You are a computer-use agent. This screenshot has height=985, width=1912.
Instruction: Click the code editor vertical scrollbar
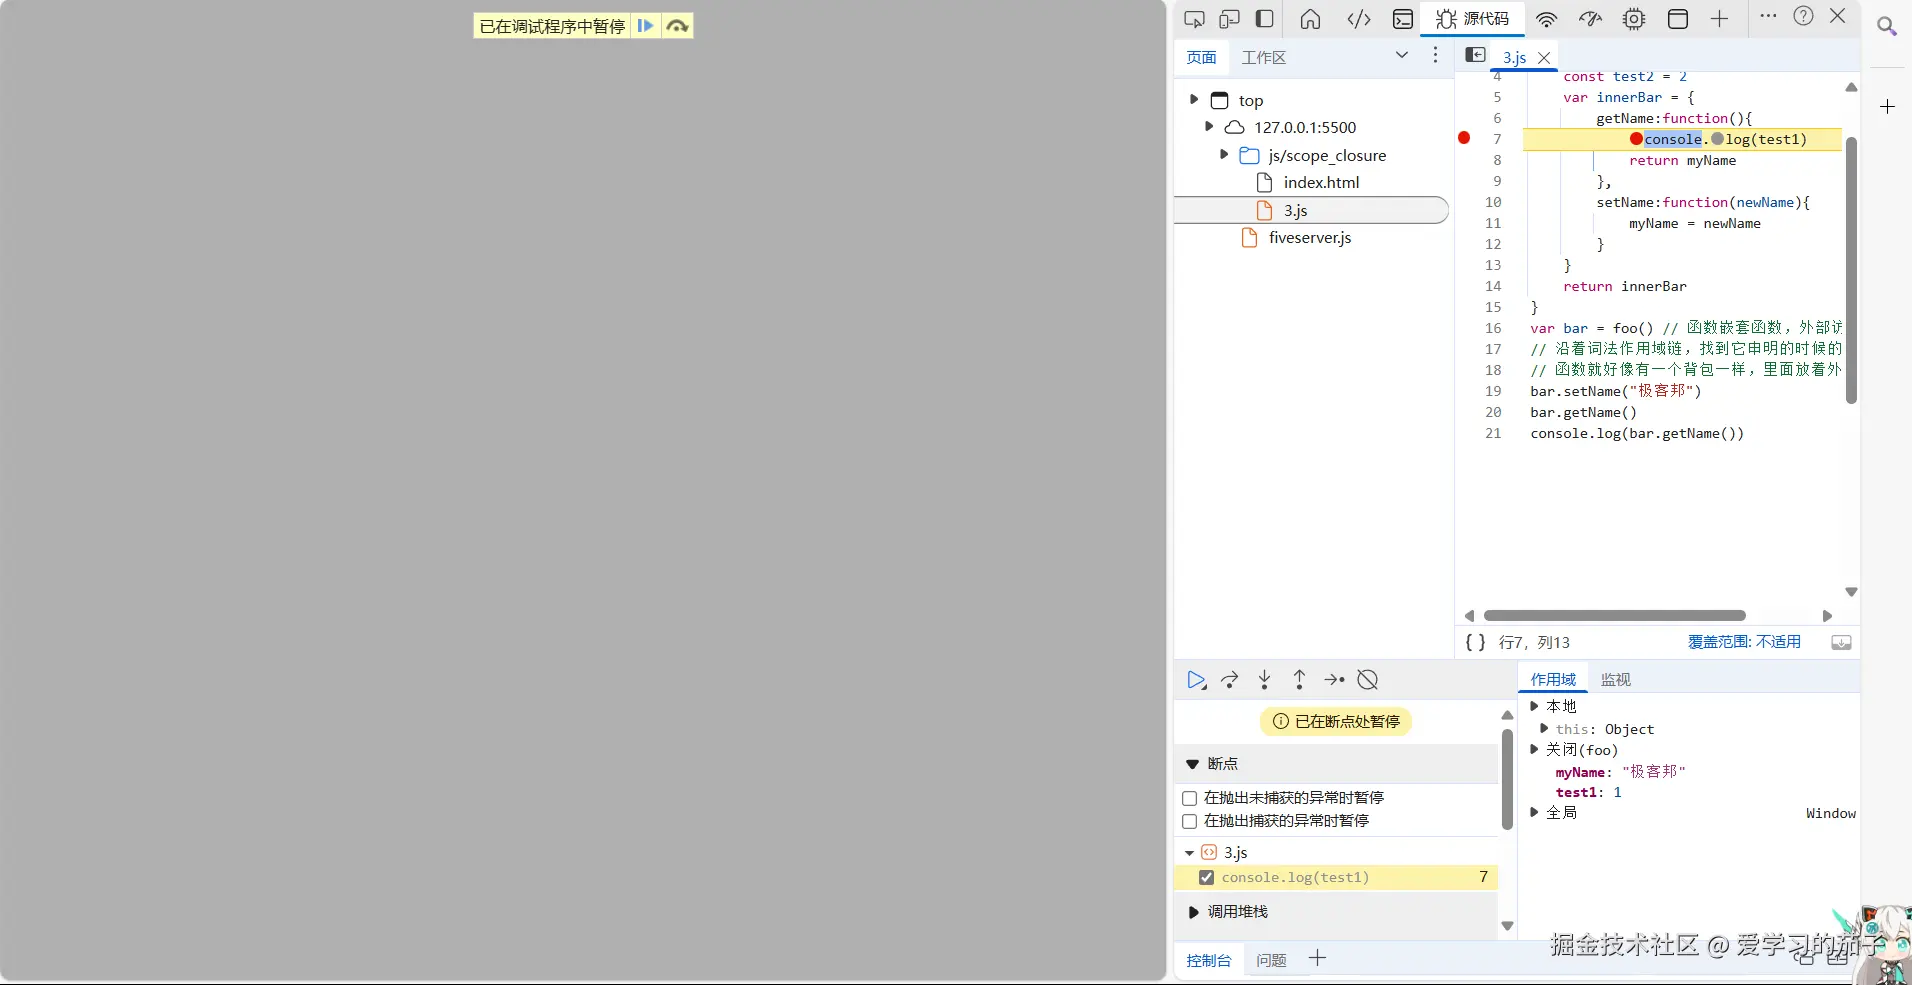click(x=1851, y=271)
